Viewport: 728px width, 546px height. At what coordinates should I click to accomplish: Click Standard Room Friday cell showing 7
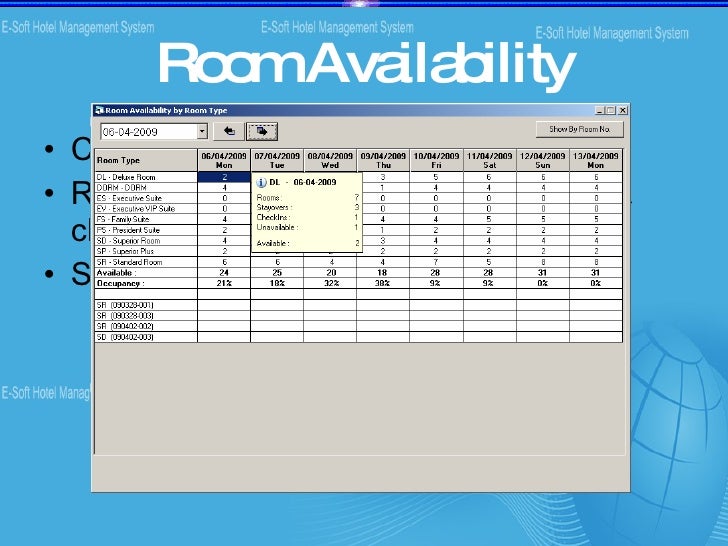[x=436, y=262]
